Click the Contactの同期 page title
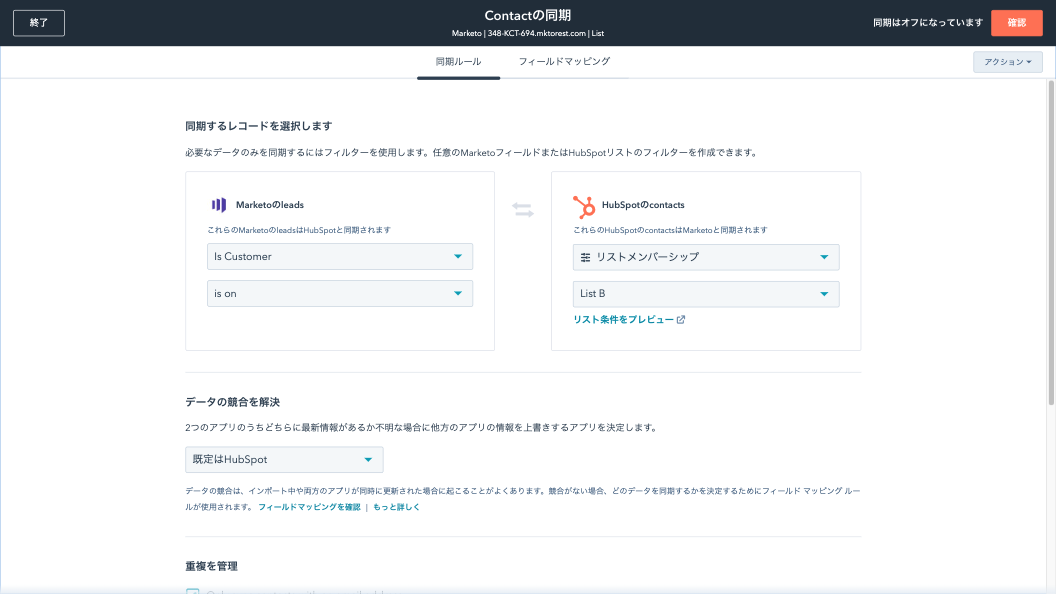The image size is (1056, 594). (527, 15)
